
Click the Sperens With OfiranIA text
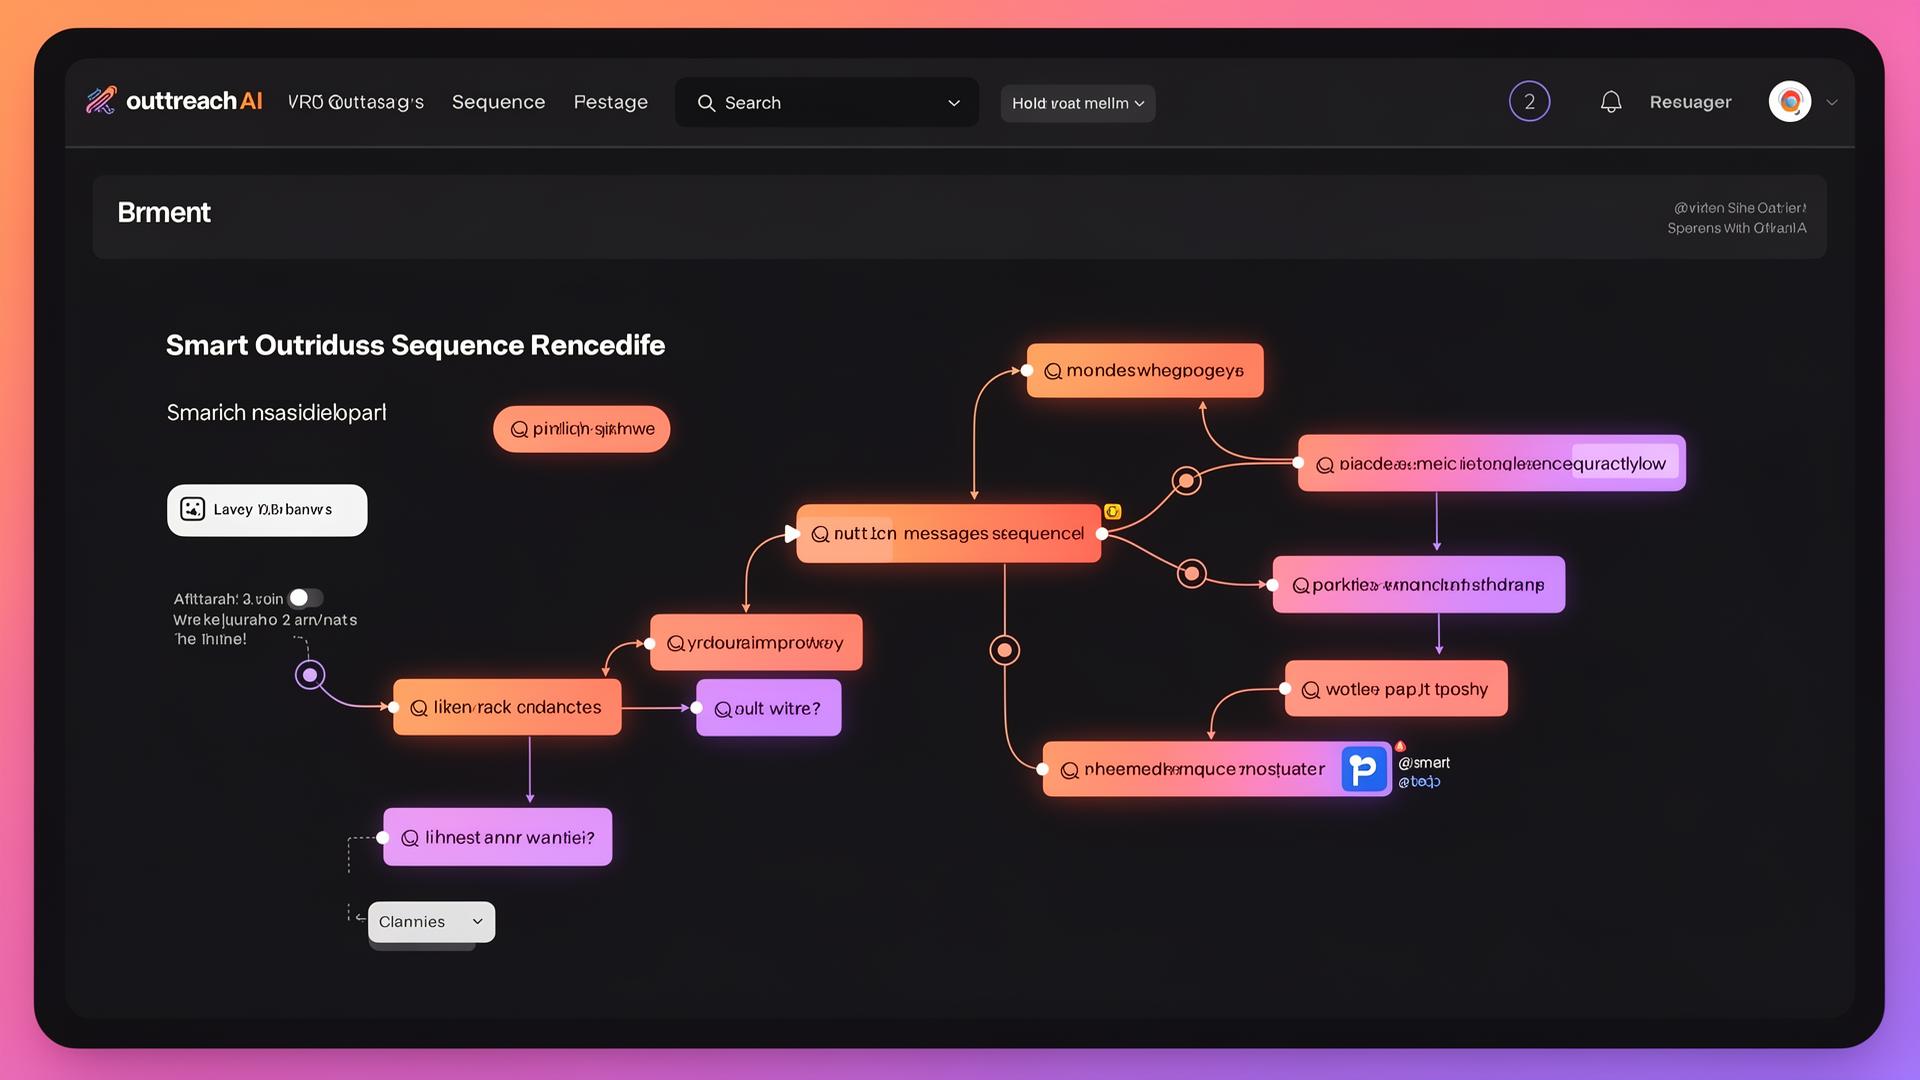1736,228
